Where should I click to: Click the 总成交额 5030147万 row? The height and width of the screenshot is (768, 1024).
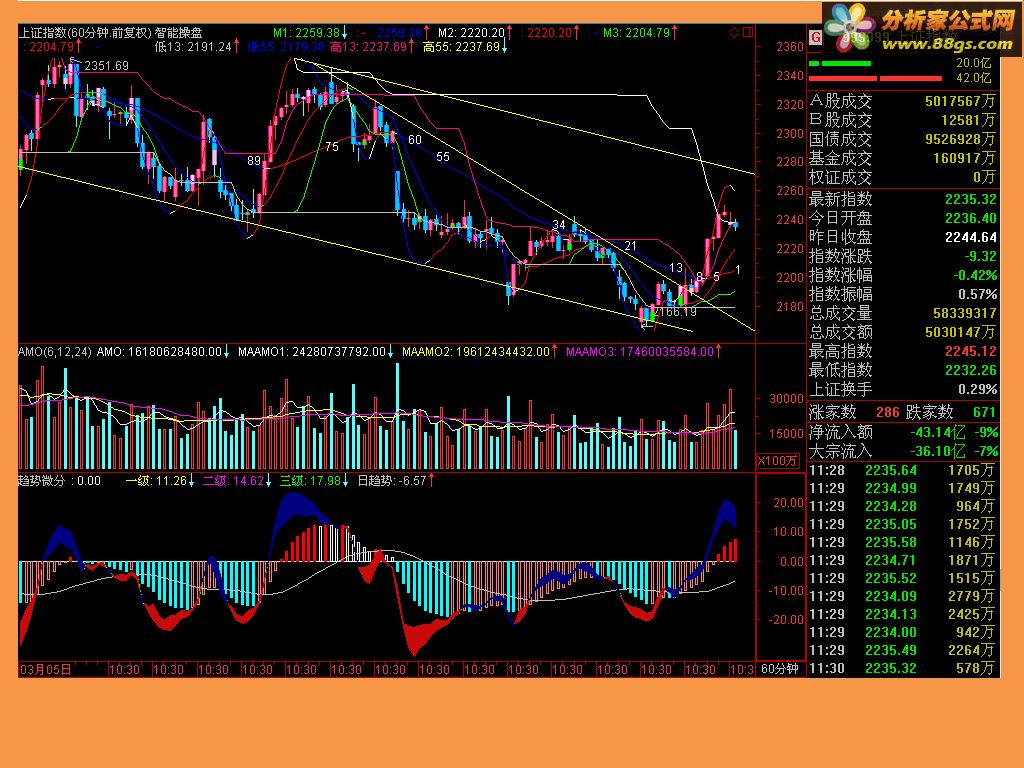(x=903, y=332)
